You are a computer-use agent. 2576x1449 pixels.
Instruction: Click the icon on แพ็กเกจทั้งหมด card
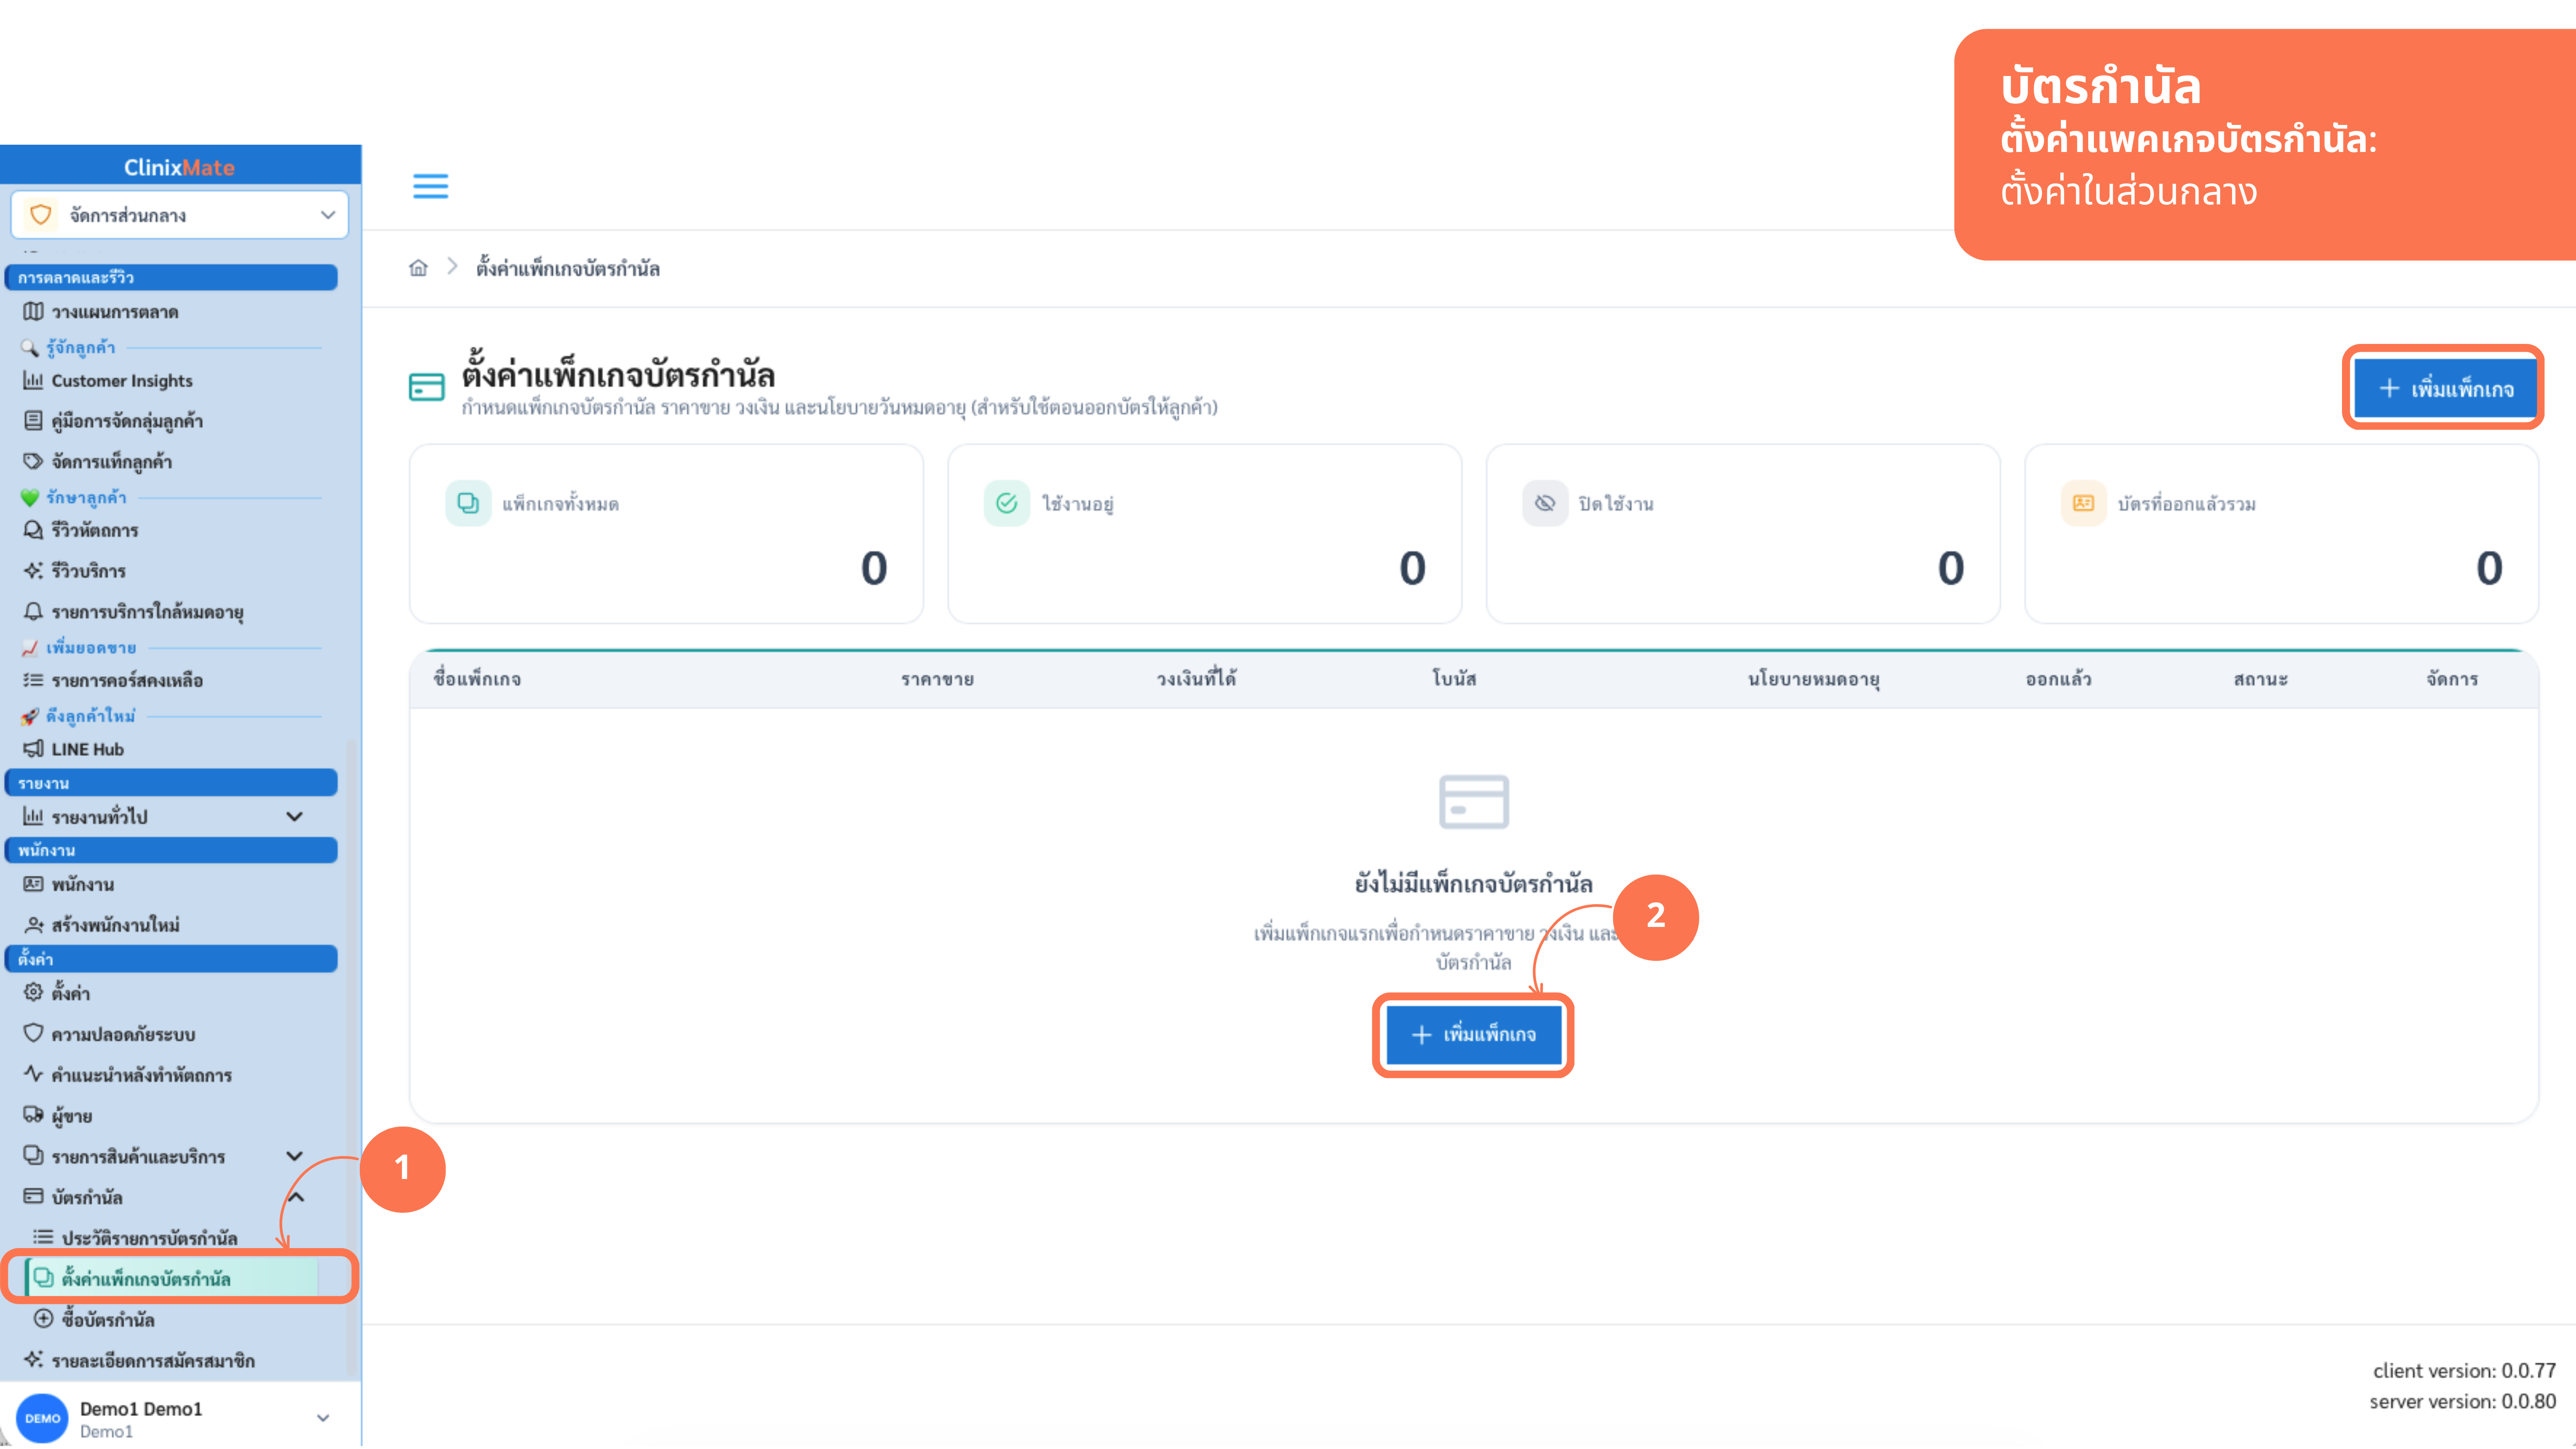(468, 503)
